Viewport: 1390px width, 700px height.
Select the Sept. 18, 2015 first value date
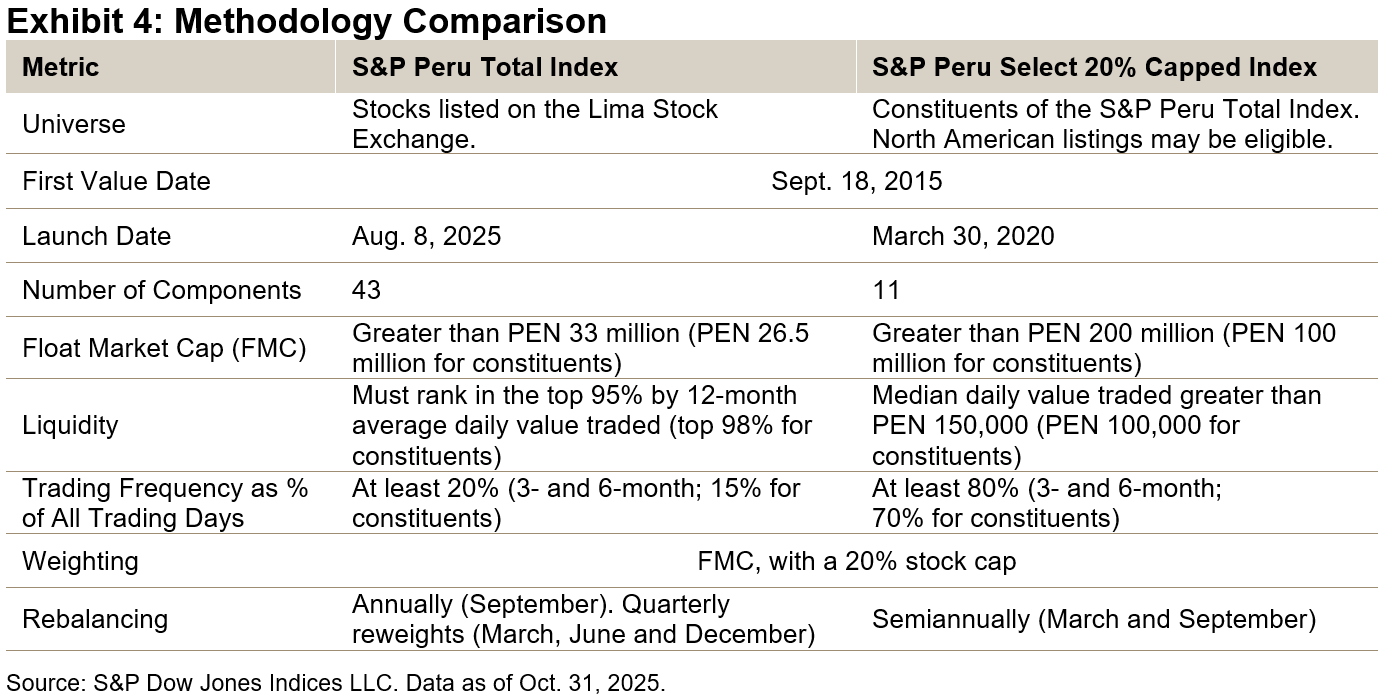point(856,181)
